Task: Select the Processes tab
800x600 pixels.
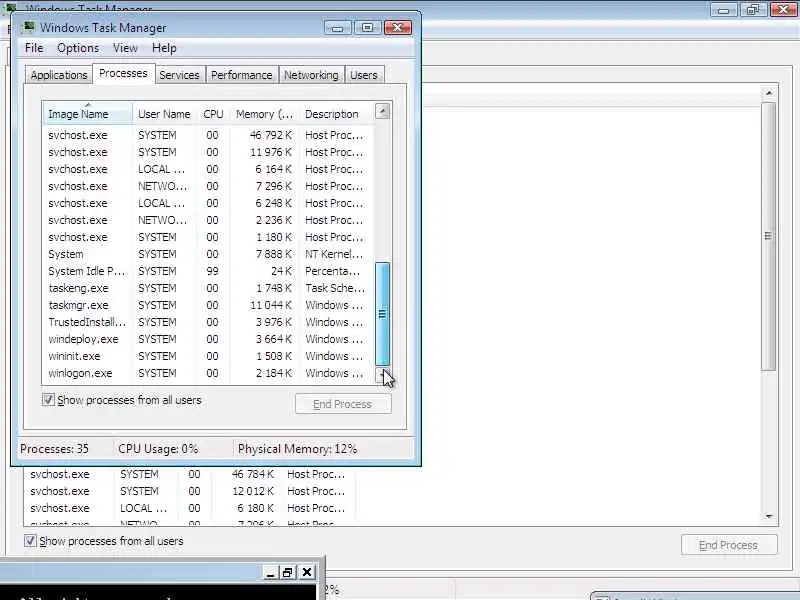Action: pos(123,73)
